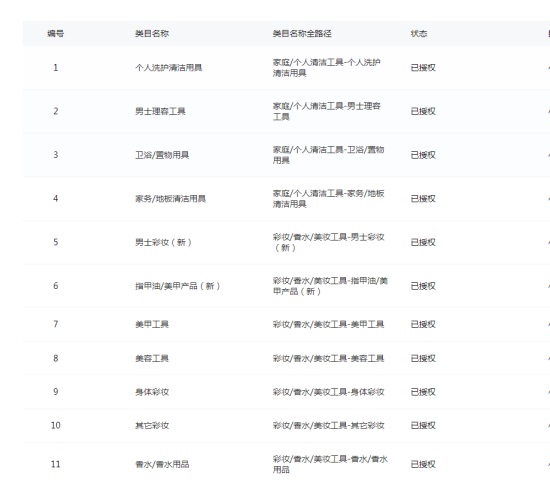Select the 美容工具 category name

(x=152, y=358)
